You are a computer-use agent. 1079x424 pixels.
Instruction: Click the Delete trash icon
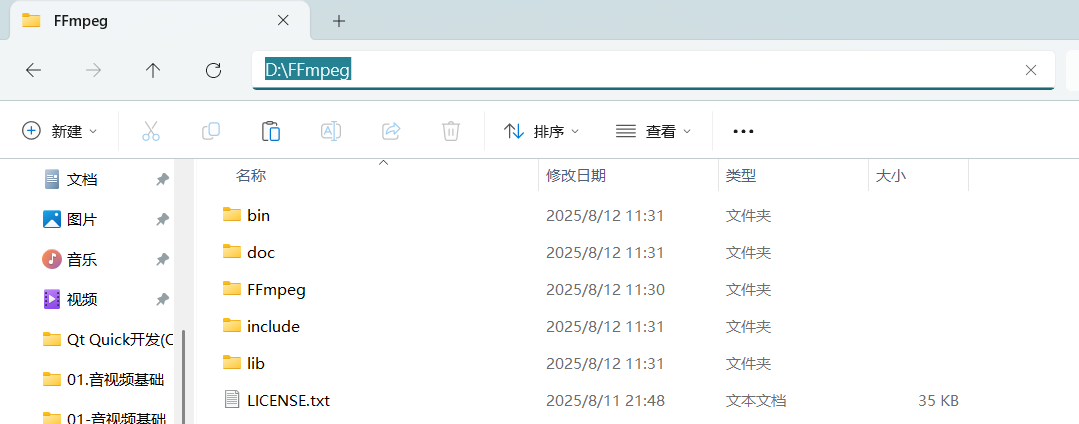tap(451, 131)
